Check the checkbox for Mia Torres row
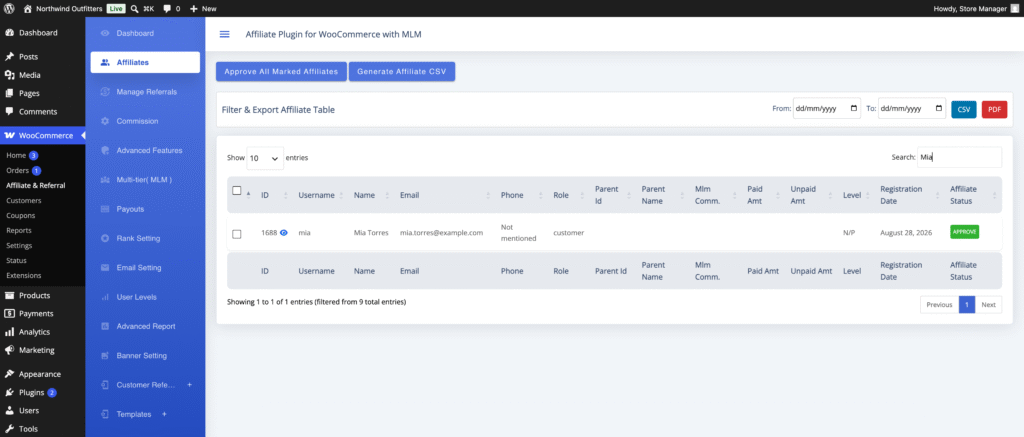This screenshot has width=1024, height=437. 237,234
